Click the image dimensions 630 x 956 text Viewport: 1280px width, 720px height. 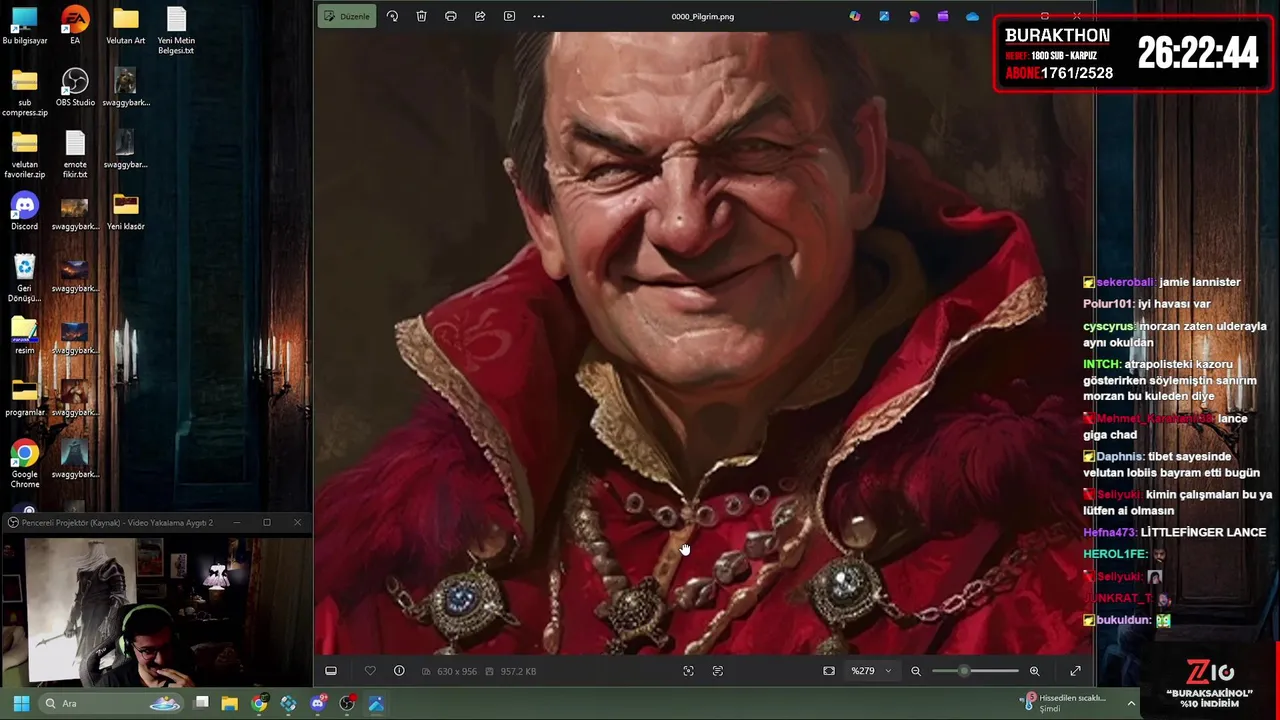point(456,671)
